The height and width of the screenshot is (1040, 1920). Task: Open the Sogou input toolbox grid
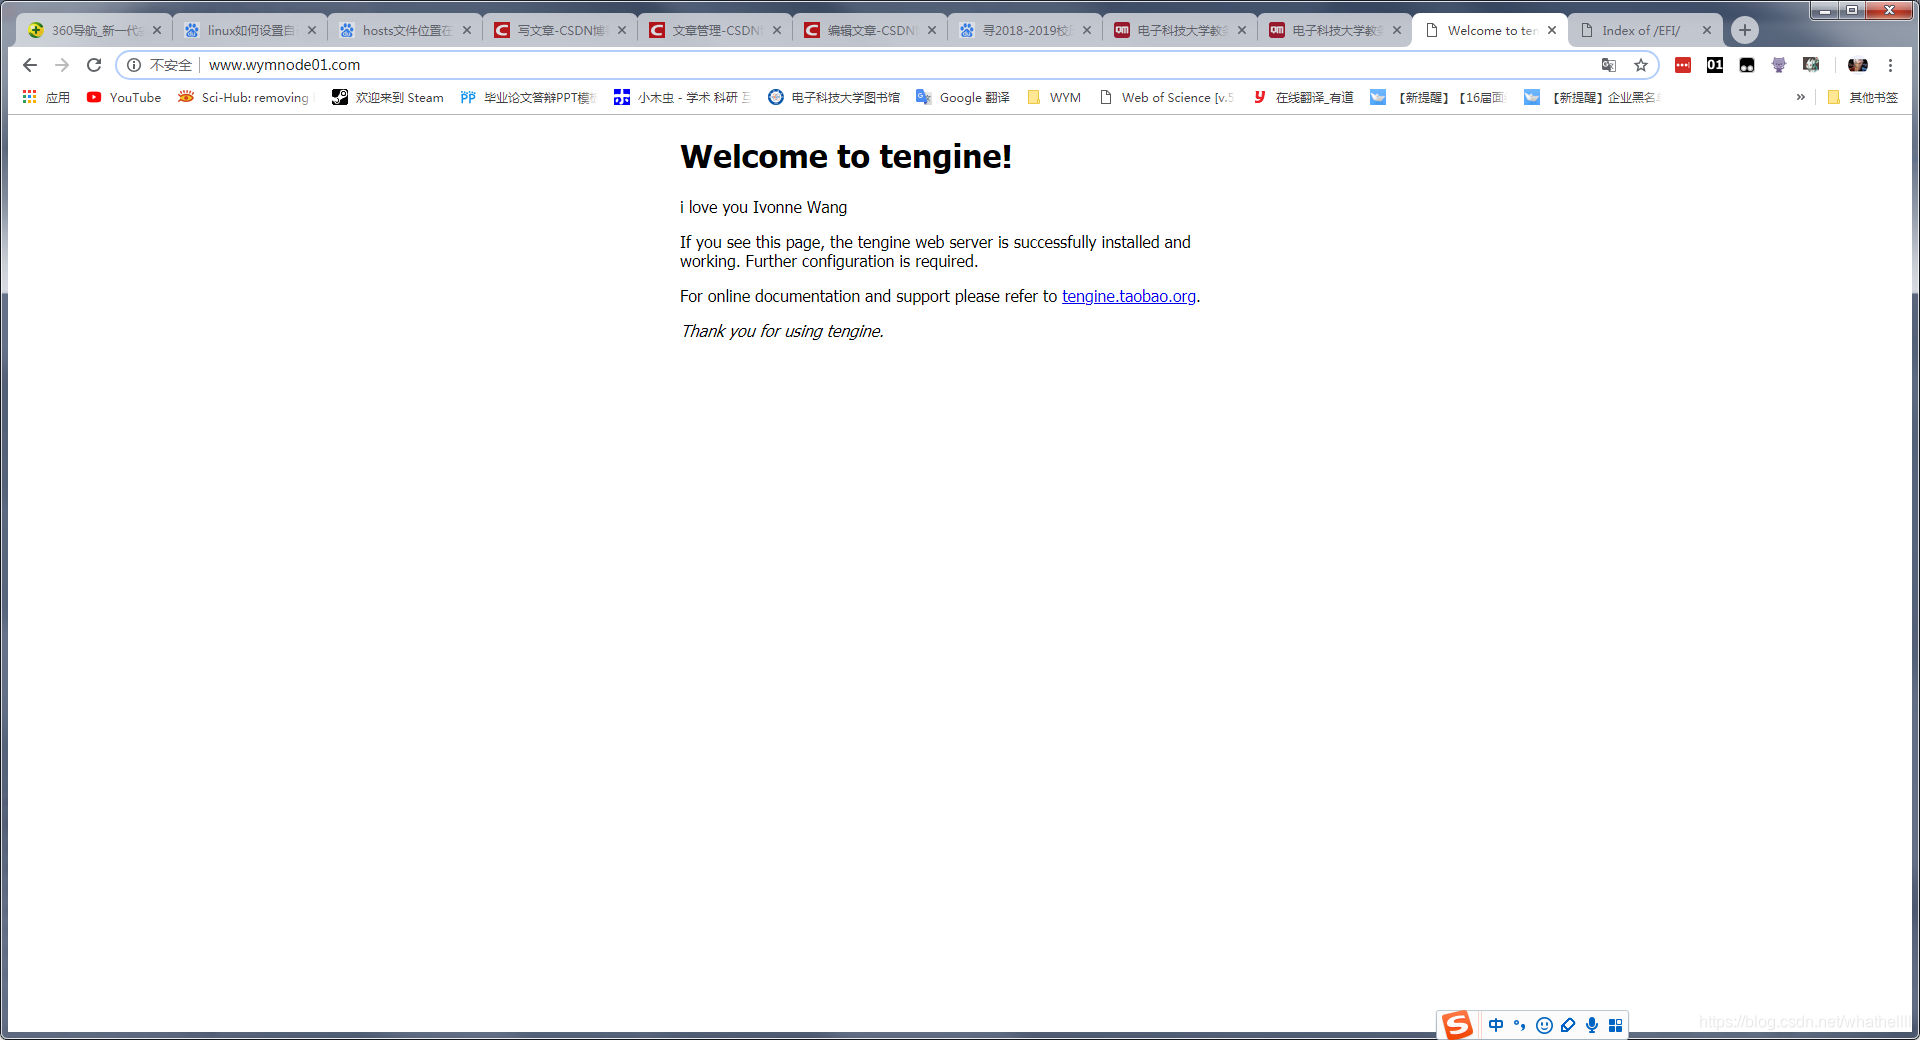tap(1617, 1025)
